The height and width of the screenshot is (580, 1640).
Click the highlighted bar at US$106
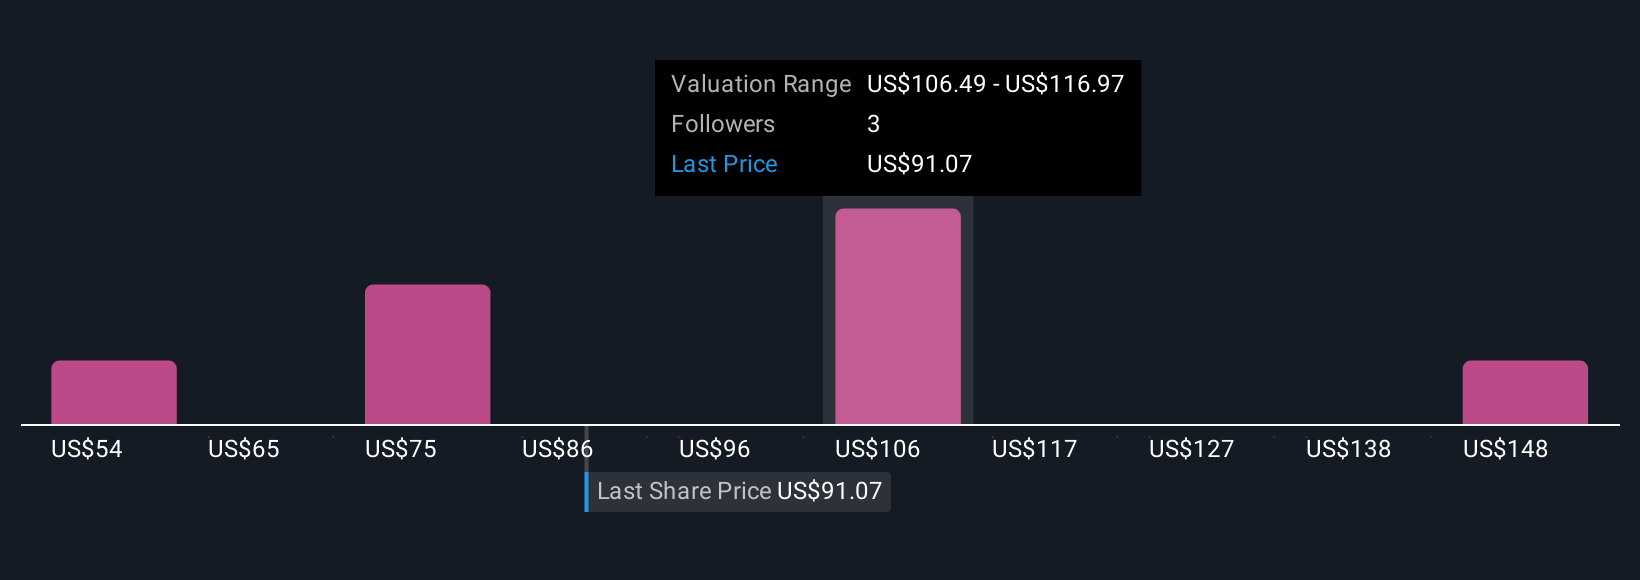pyautogui.click(x=898, y=317)
